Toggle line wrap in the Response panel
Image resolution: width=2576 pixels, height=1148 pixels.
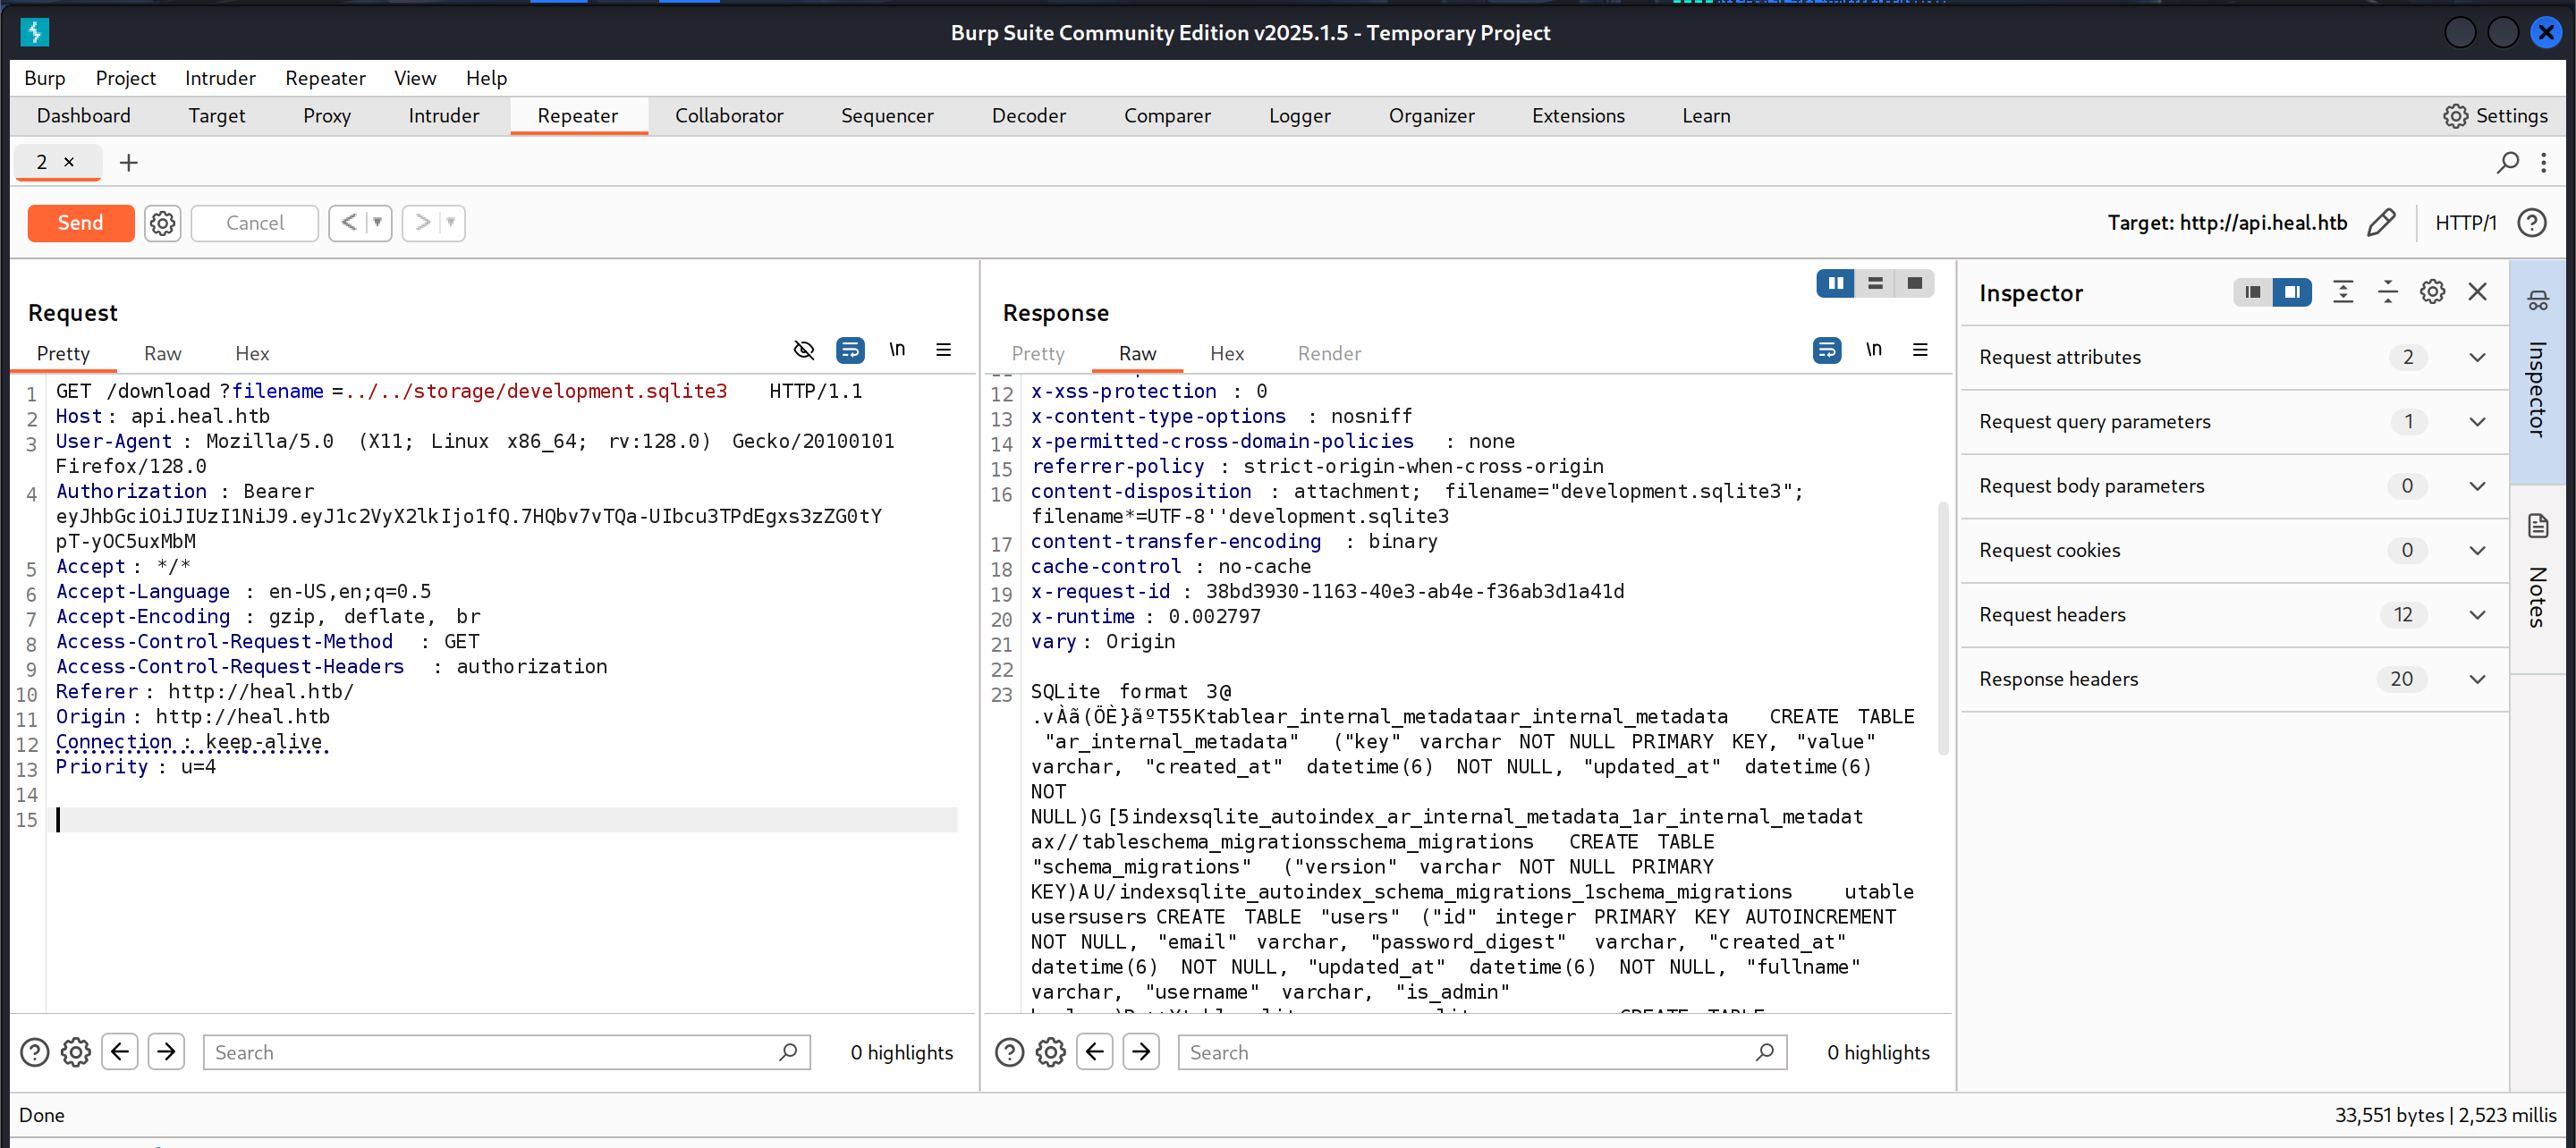point(1826,350)
